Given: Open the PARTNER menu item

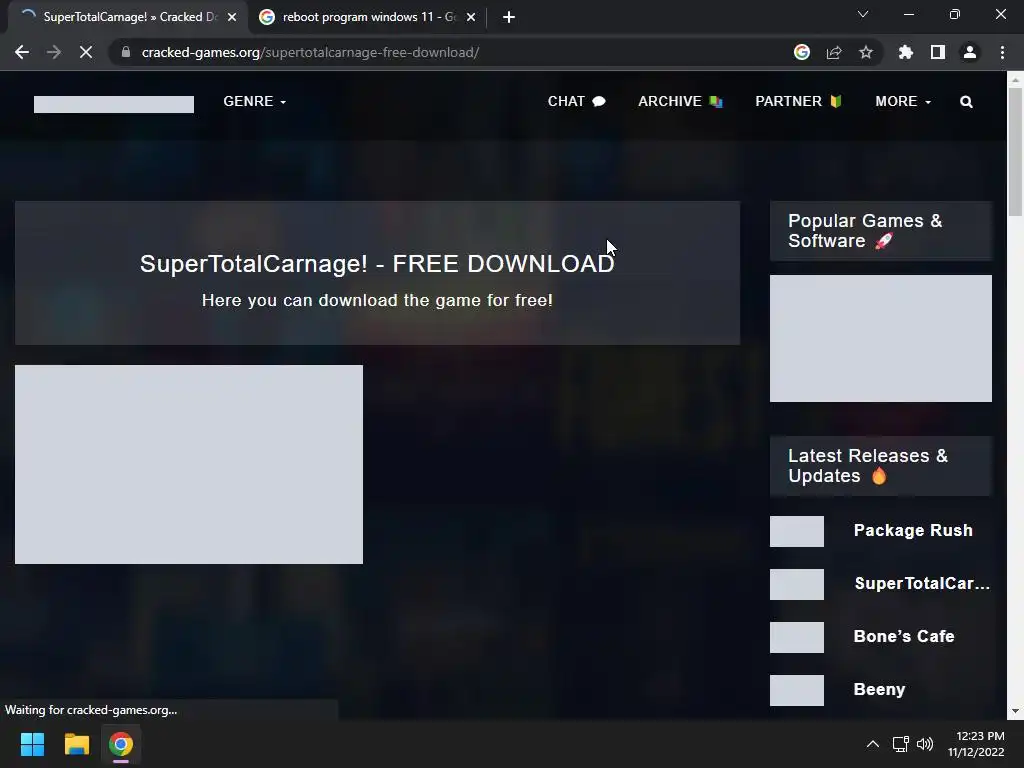Looking at the screenshot, I should 799,101.
